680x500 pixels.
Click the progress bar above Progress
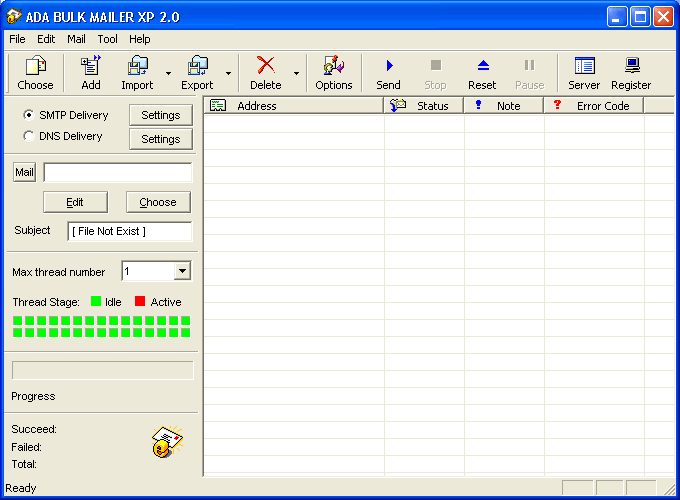point(103,370)
